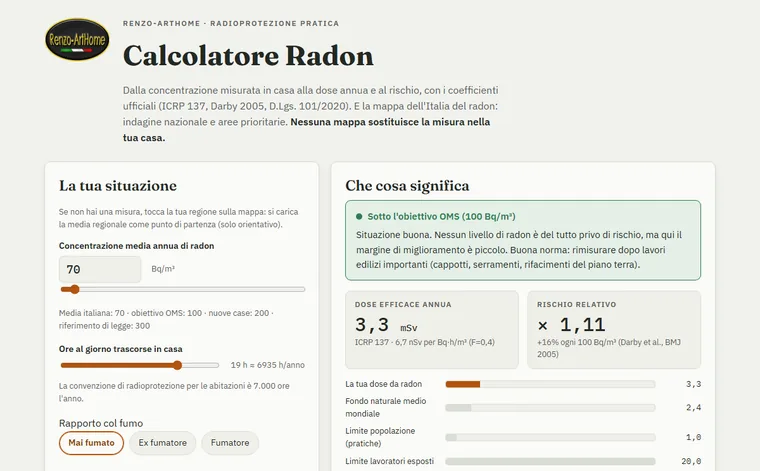Click the 'RENZO-ARTHOME · RADIOPROTEZIONE PRATICA' header text
Viewport: 760px width, 471px height.
tap(231, 23)
